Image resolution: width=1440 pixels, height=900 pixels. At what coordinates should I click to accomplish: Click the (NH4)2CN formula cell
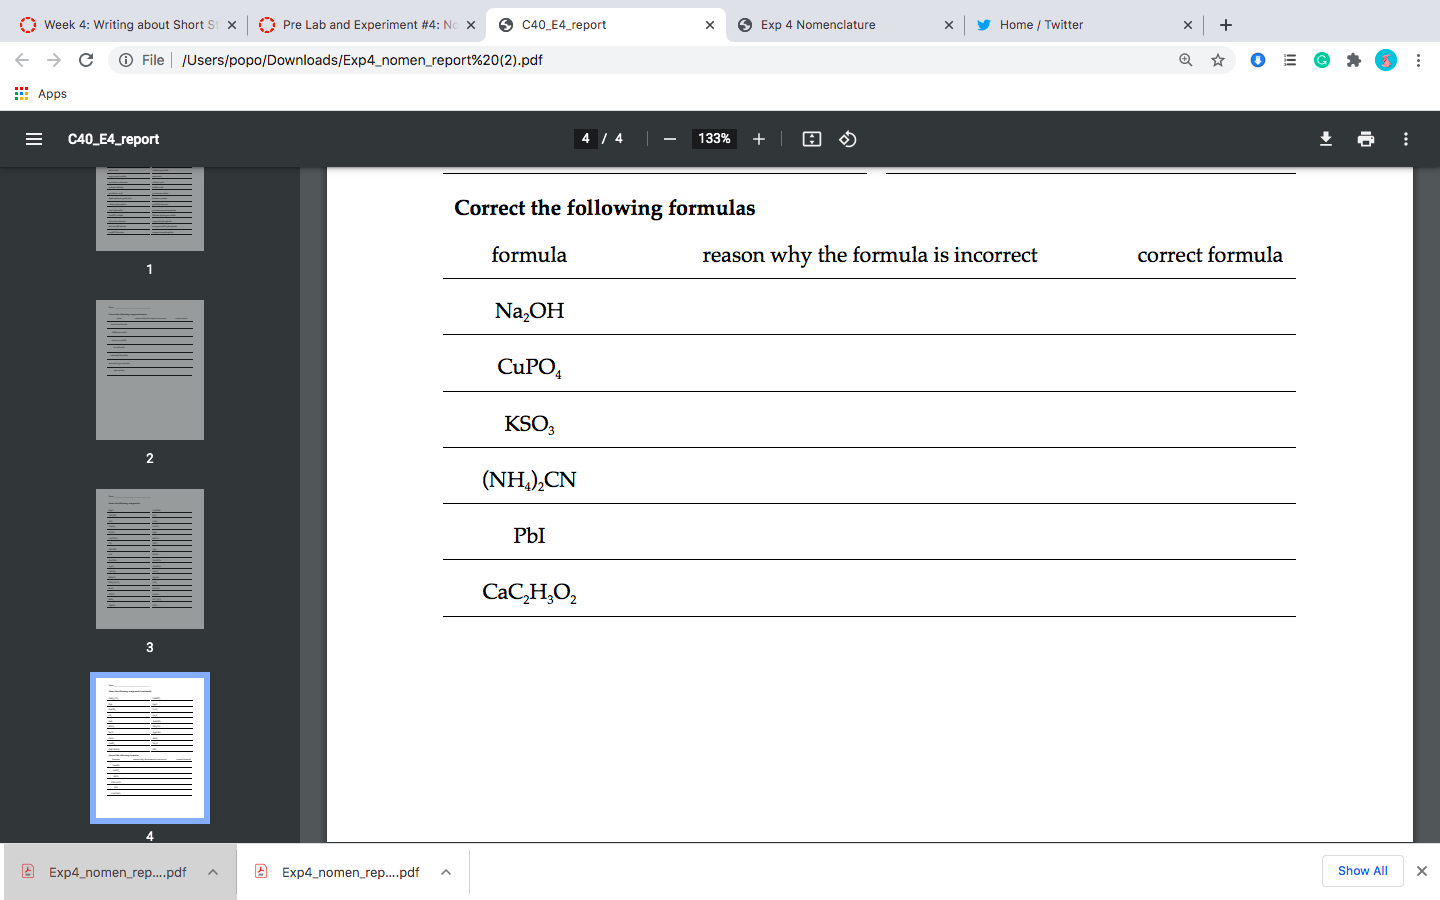[x=529, y=480]
